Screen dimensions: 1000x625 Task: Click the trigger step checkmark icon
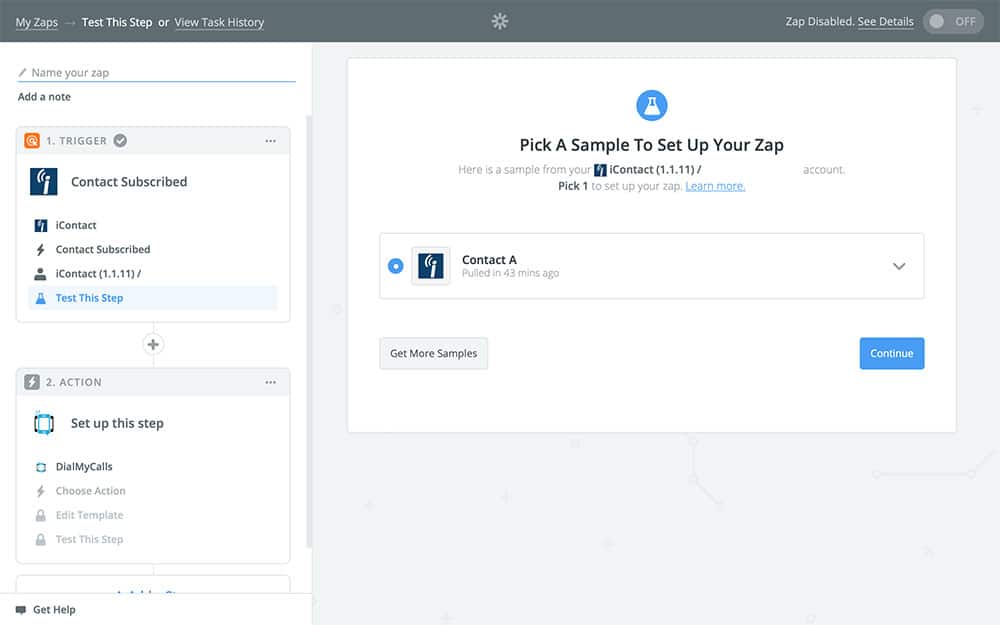click(x=120, y=141)
